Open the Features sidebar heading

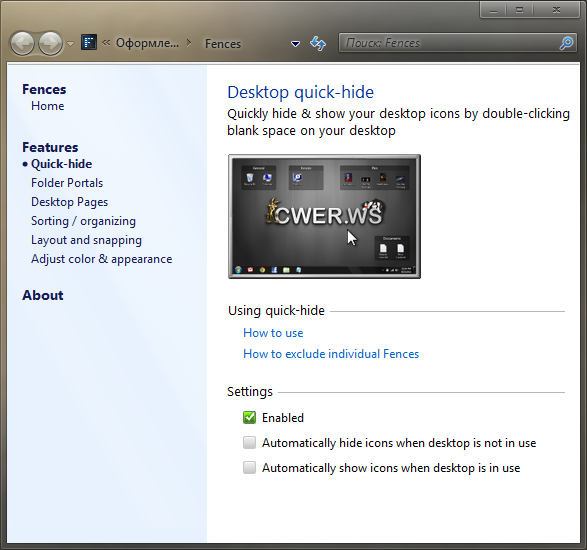pos(50,148)
